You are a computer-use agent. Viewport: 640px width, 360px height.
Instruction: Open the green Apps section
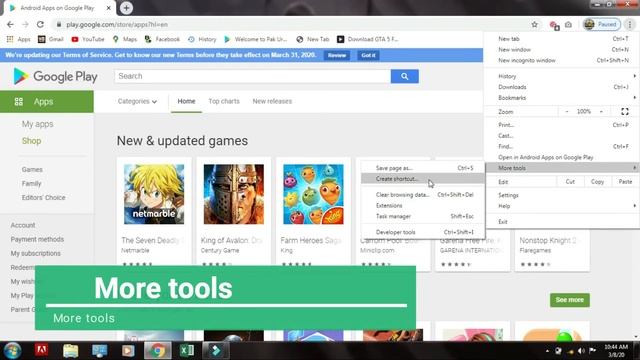click(47, 102)
